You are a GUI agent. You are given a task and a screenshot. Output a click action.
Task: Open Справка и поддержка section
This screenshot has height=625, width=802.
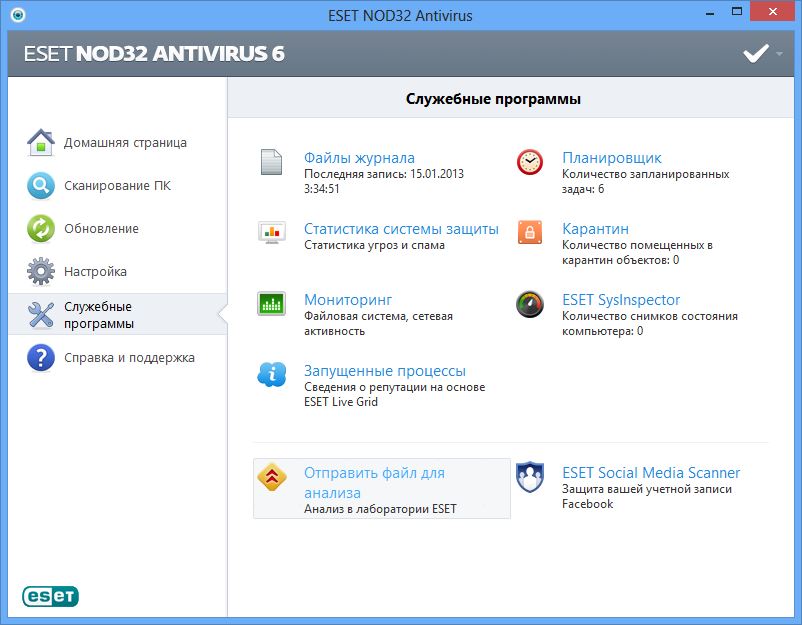coord(129,358)
